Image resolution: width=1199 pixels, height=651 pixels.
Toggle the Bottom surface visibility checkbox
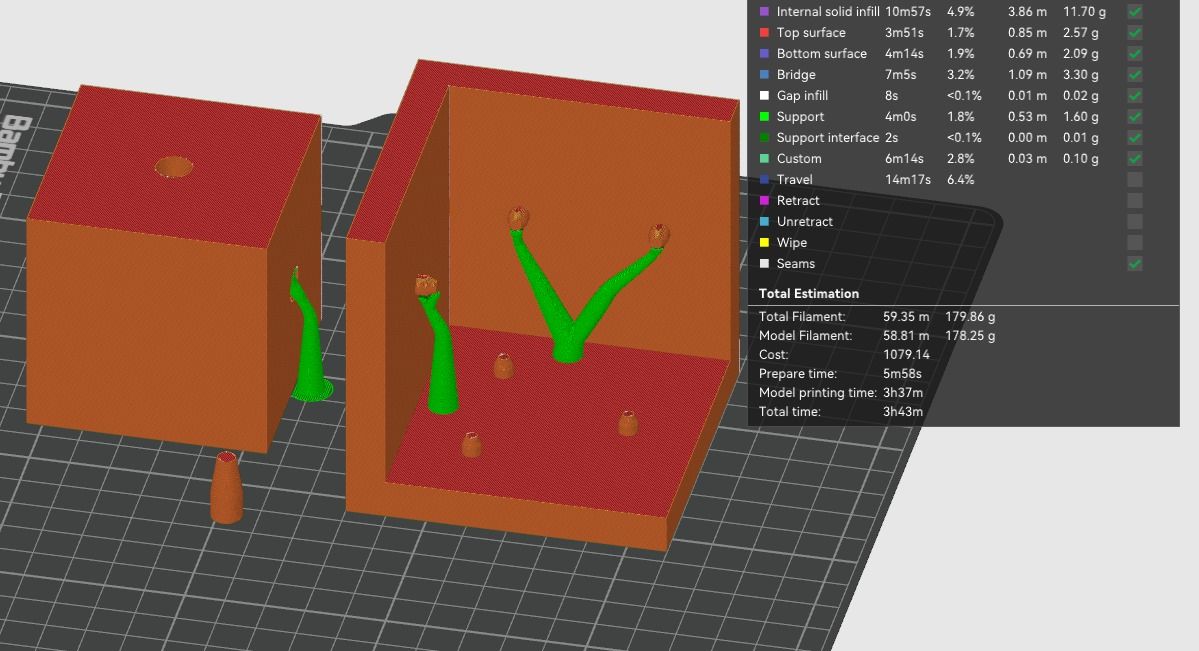pyautogui.click(x=1135, y=54)
